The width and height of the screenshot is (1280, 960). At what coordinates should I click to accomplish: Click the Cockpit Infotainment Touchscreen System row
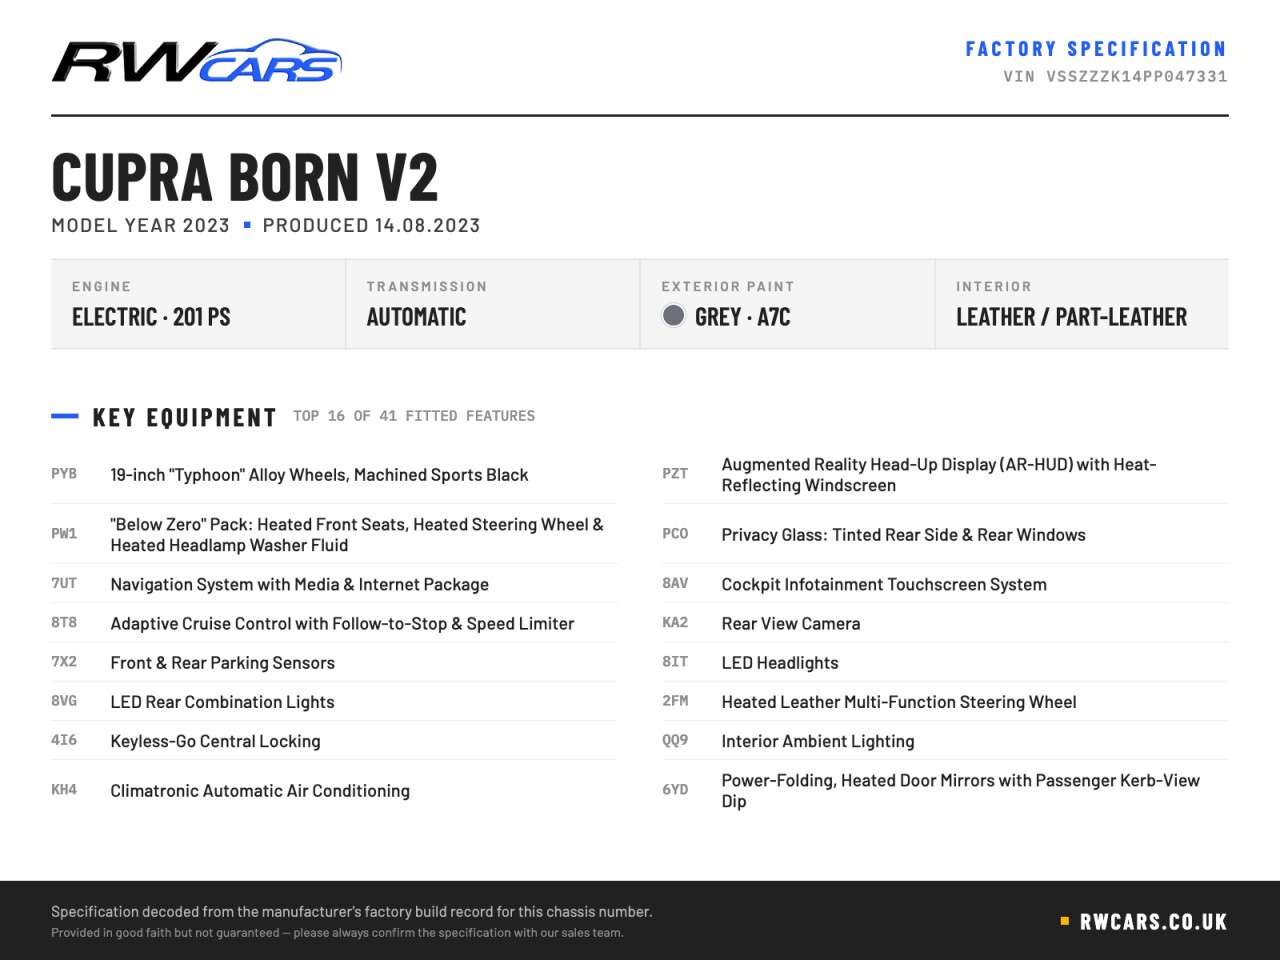(x=945, y=584)
